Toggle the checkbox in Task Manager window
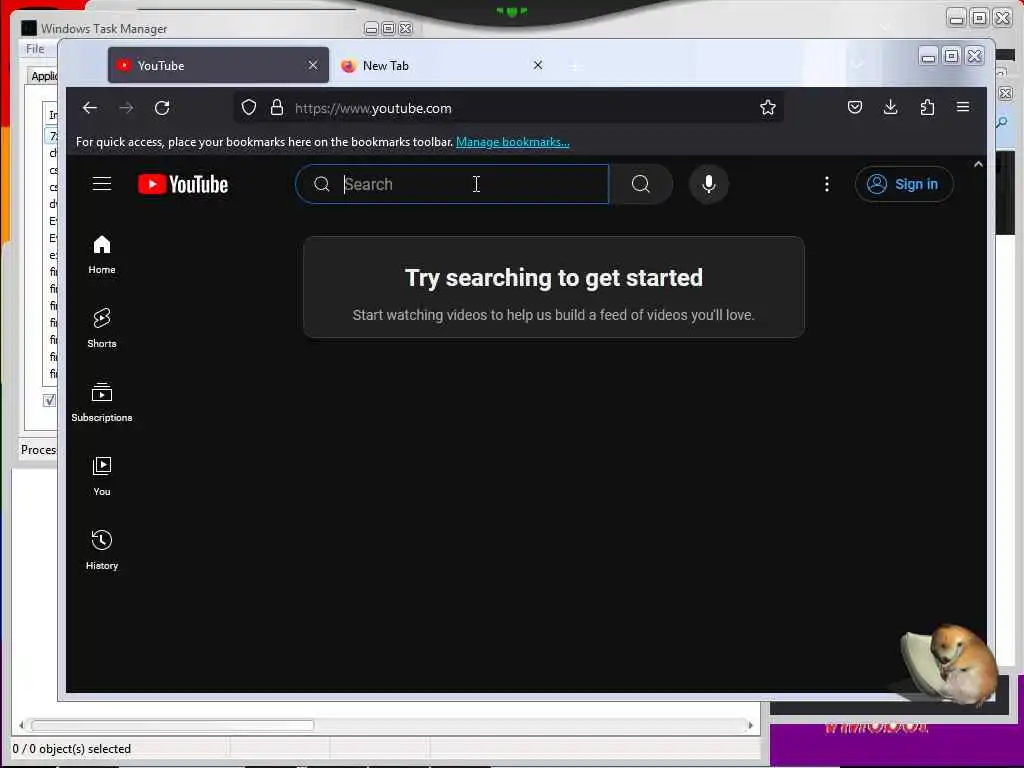The height and width of the screenshot is (768, 1024). point(49,400)
